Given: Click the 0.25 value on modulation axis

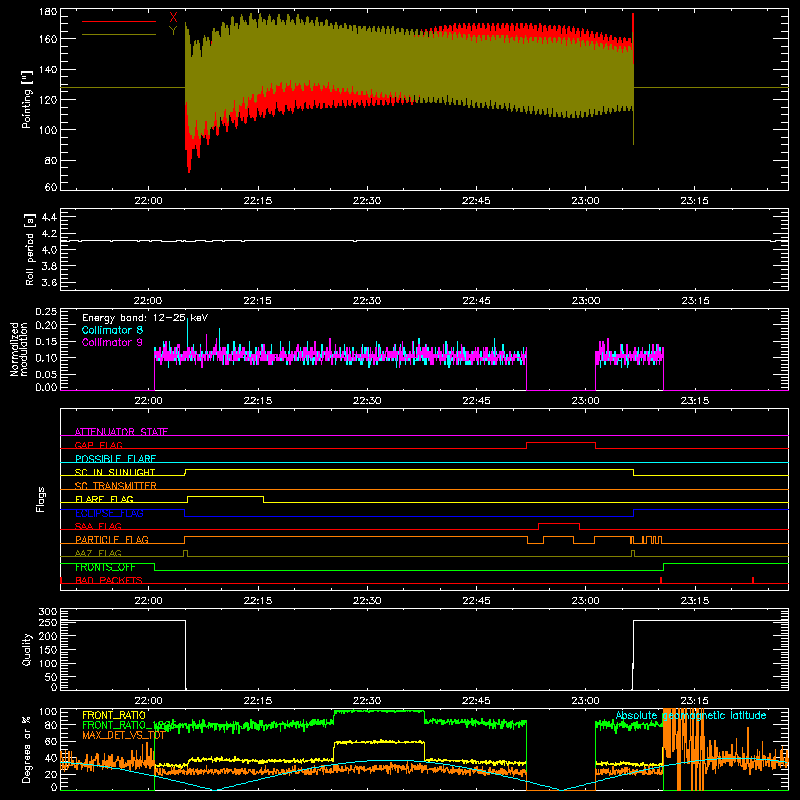Looking at the screenshot, I should pyautogui.click(x=46, y=312).
